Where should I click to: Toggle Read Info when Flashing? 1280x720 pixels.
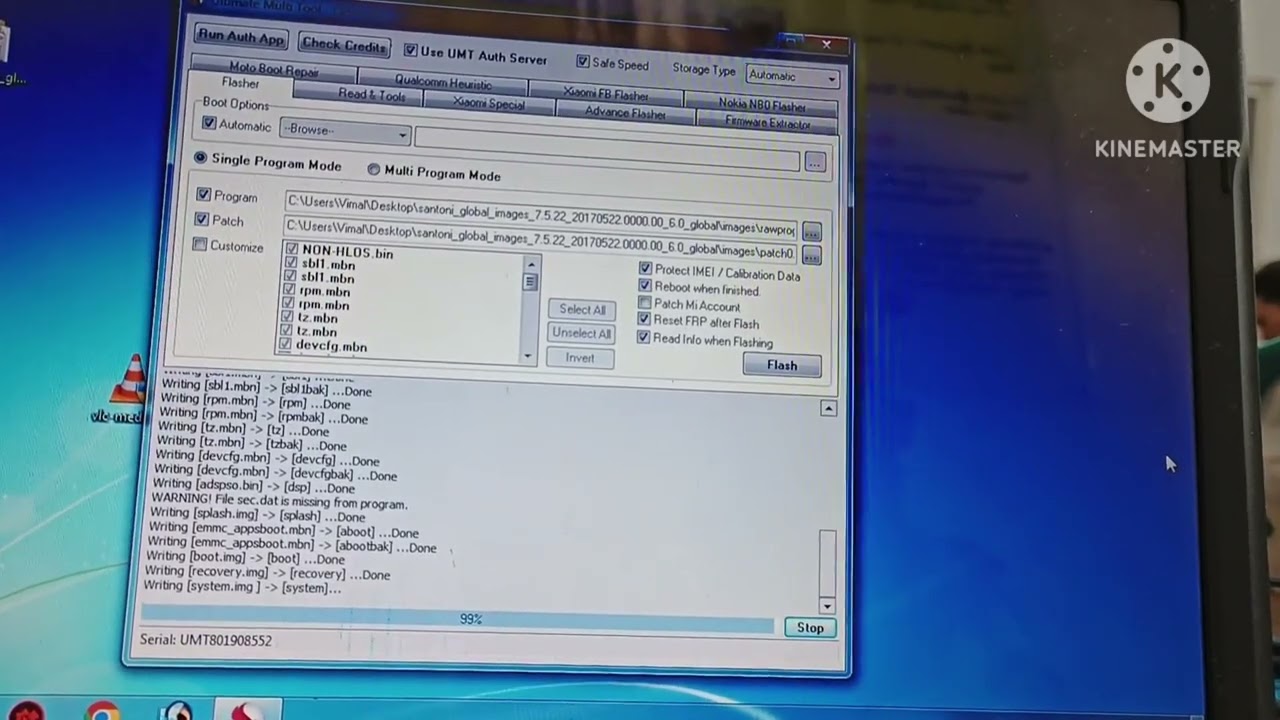(x=643, y=338)
